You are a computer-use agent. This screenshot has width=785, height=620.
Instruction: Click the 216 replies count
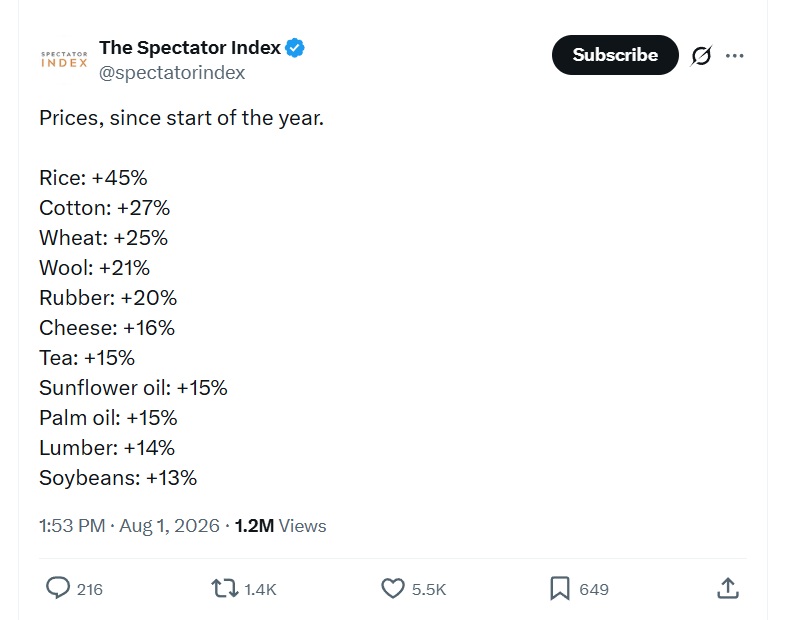[90, 589]
